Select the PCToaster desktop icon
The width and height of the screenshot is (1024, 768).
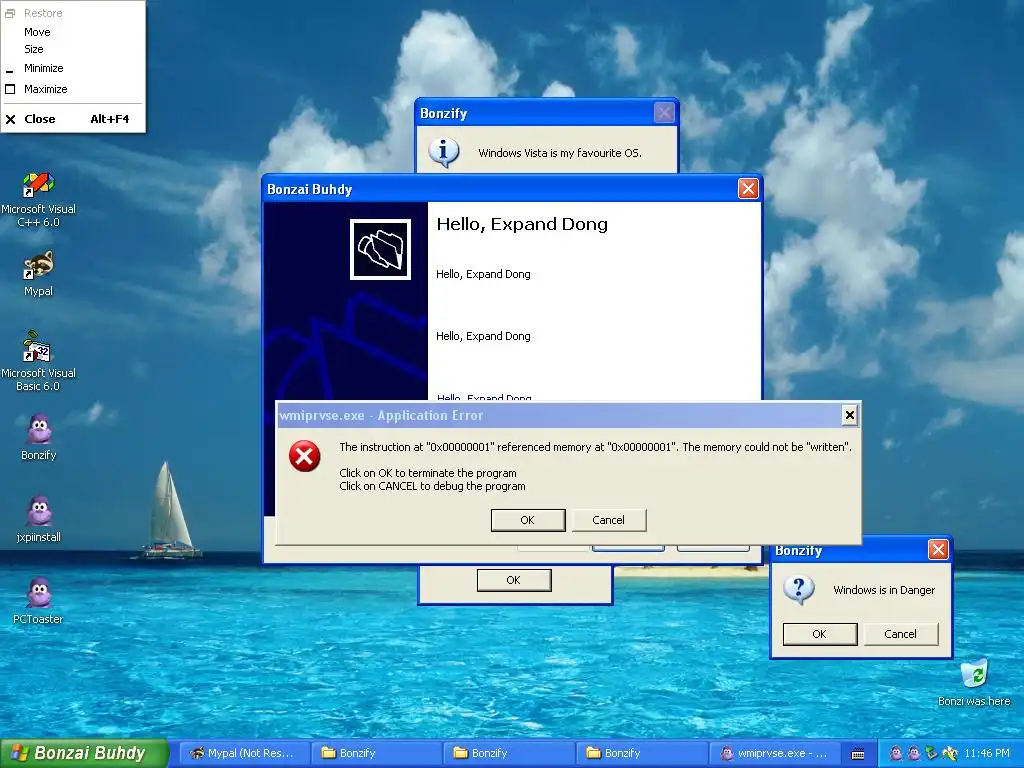click(39, 601)
